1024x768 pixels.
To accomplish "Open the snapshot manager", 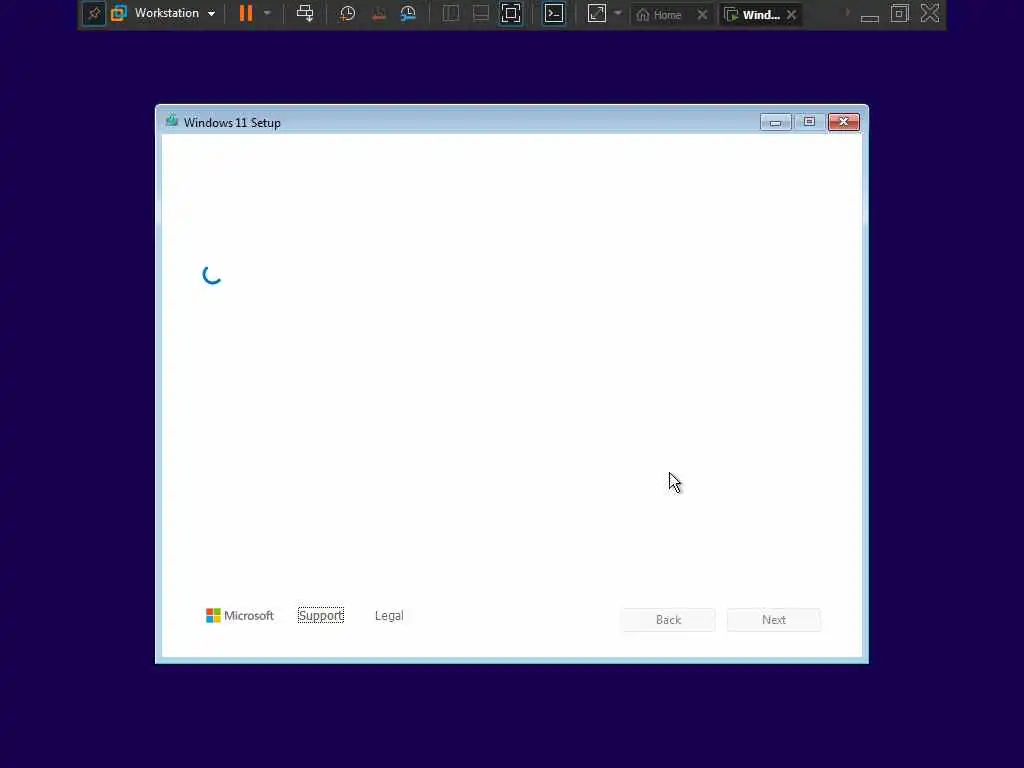I will pyautogui.click(x=408, y=13).
